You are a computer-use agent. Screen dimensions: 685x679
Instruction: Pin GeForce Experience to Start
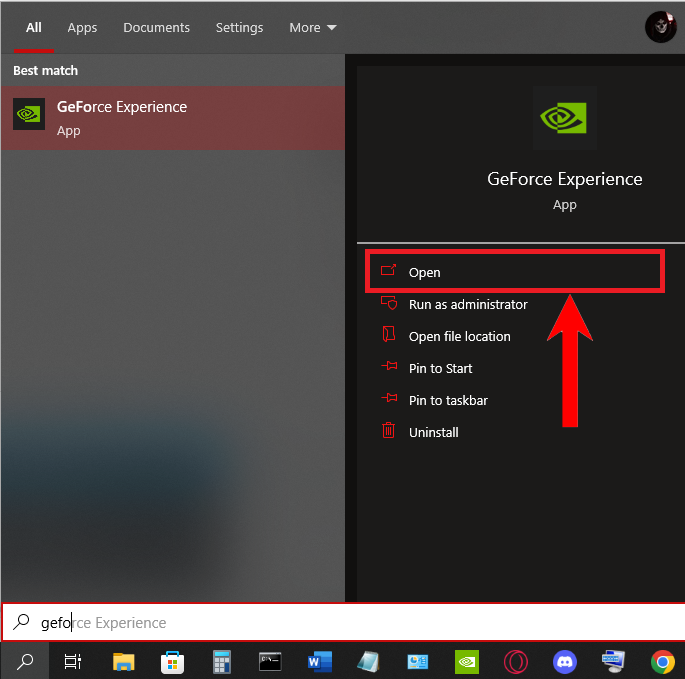point(440,368)
